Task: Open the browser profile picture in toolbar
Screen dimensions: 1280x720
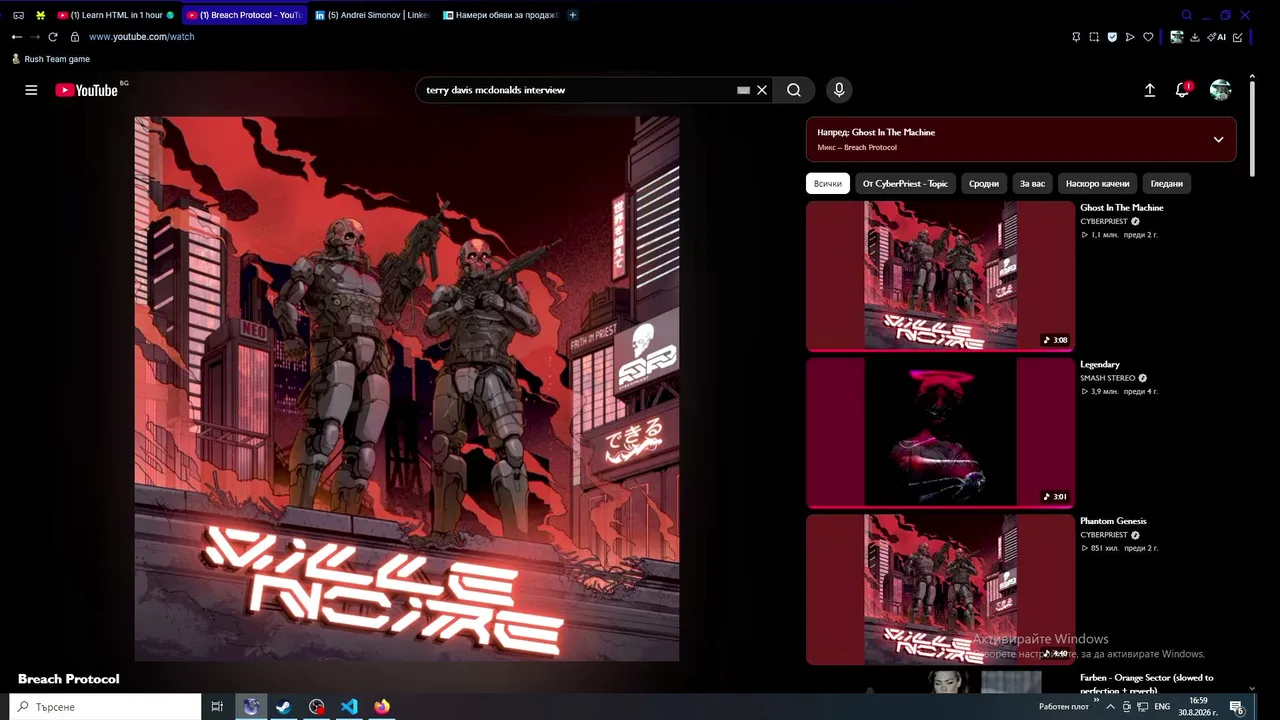Action: [x=1177, y=37]
